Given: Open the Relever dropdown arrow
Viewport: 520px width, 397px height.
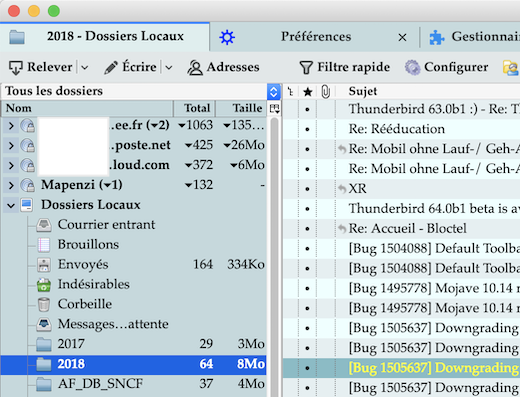Looking at the screenshot, I should tap(85, 68).
